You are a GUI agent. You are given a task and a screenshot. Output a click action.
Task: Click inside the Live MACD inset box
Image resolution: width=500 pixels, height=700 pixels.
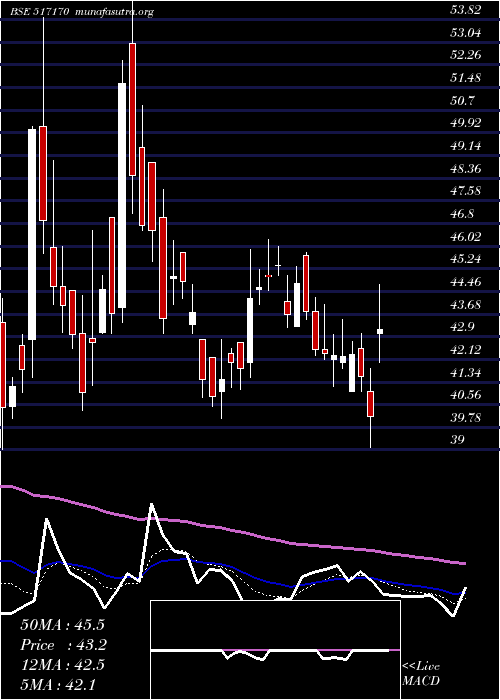(x=275, y=650)
